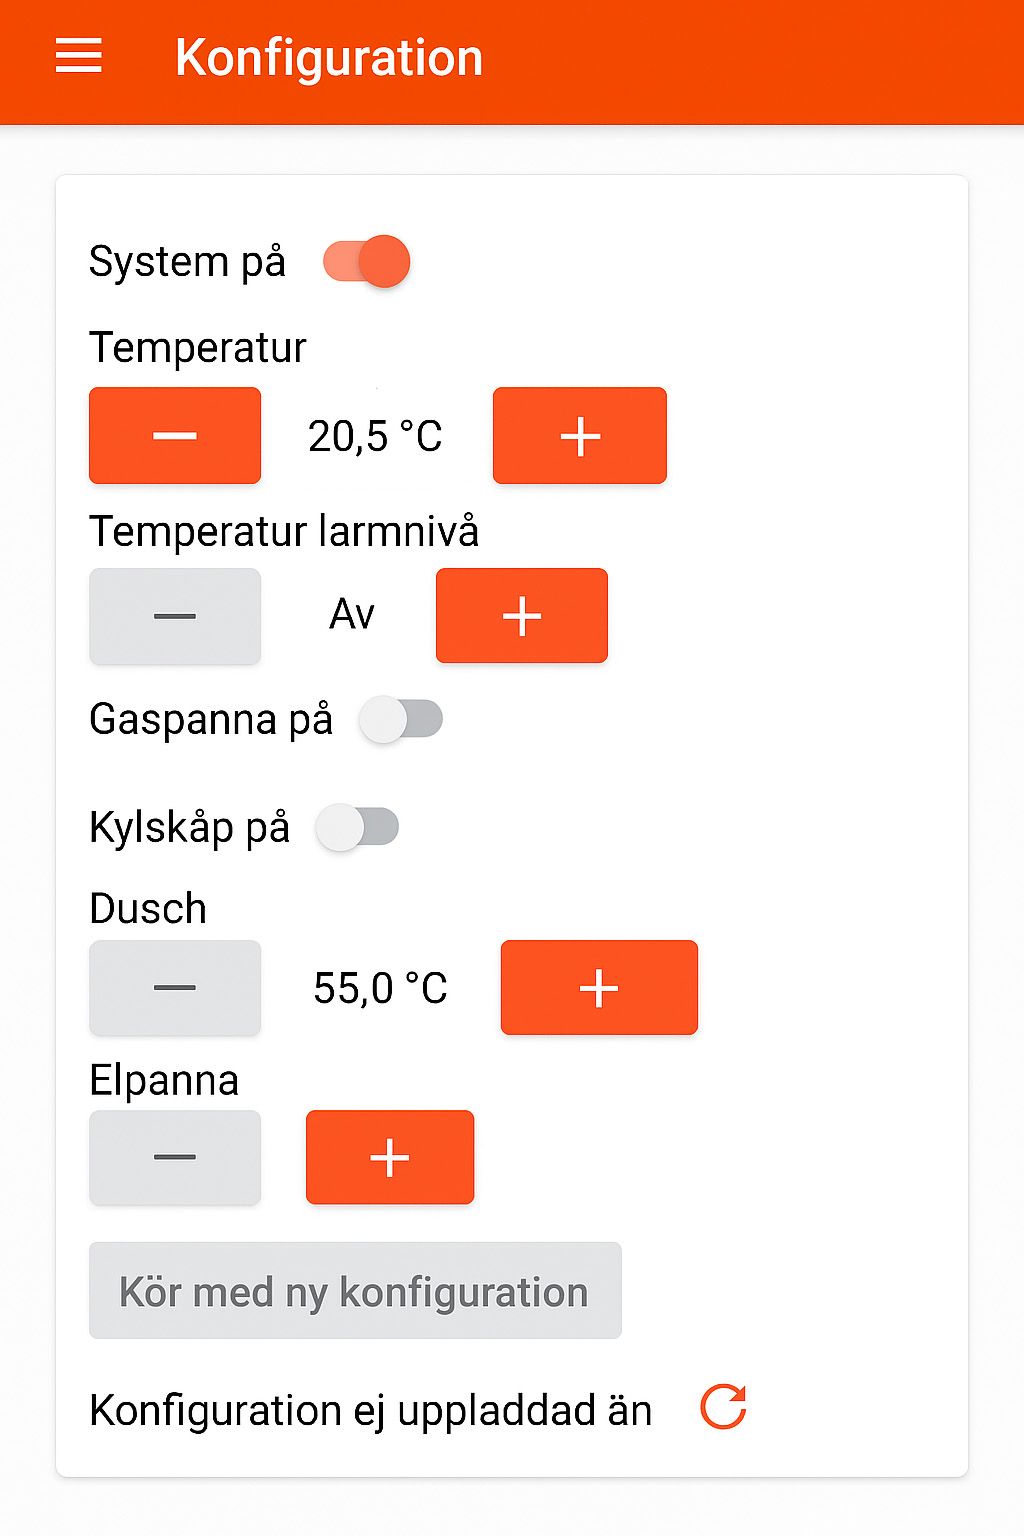Click the refresh configuration status icon
Screen dimensions: 1024x1536
pos(723,1407)
